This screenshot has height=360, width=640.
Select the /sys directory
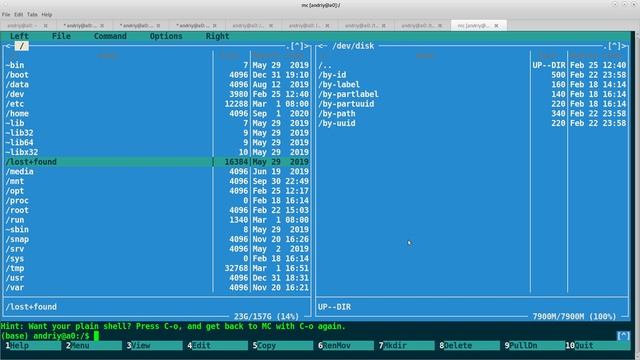point(157,259)
